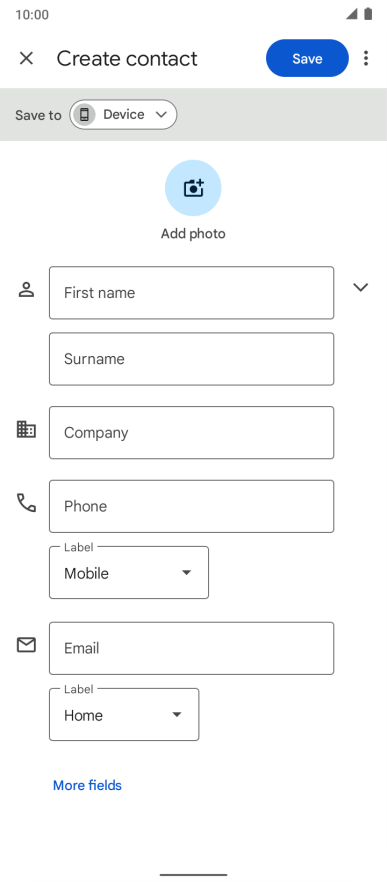Viewport: 387px width, 882px height.
Task: Click the company building icon
Action: [x=26, y=430]
